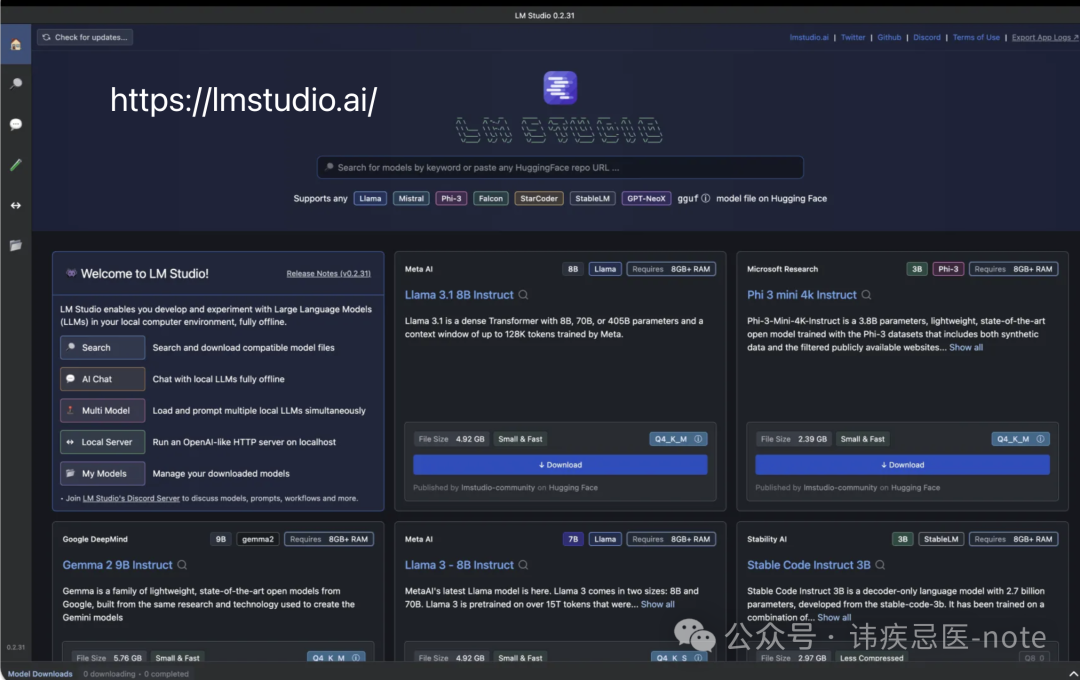Viewport: 1080px width, 680px height.
Task: Open LM Studio's Discord Server link
Action: click(131, 498)
